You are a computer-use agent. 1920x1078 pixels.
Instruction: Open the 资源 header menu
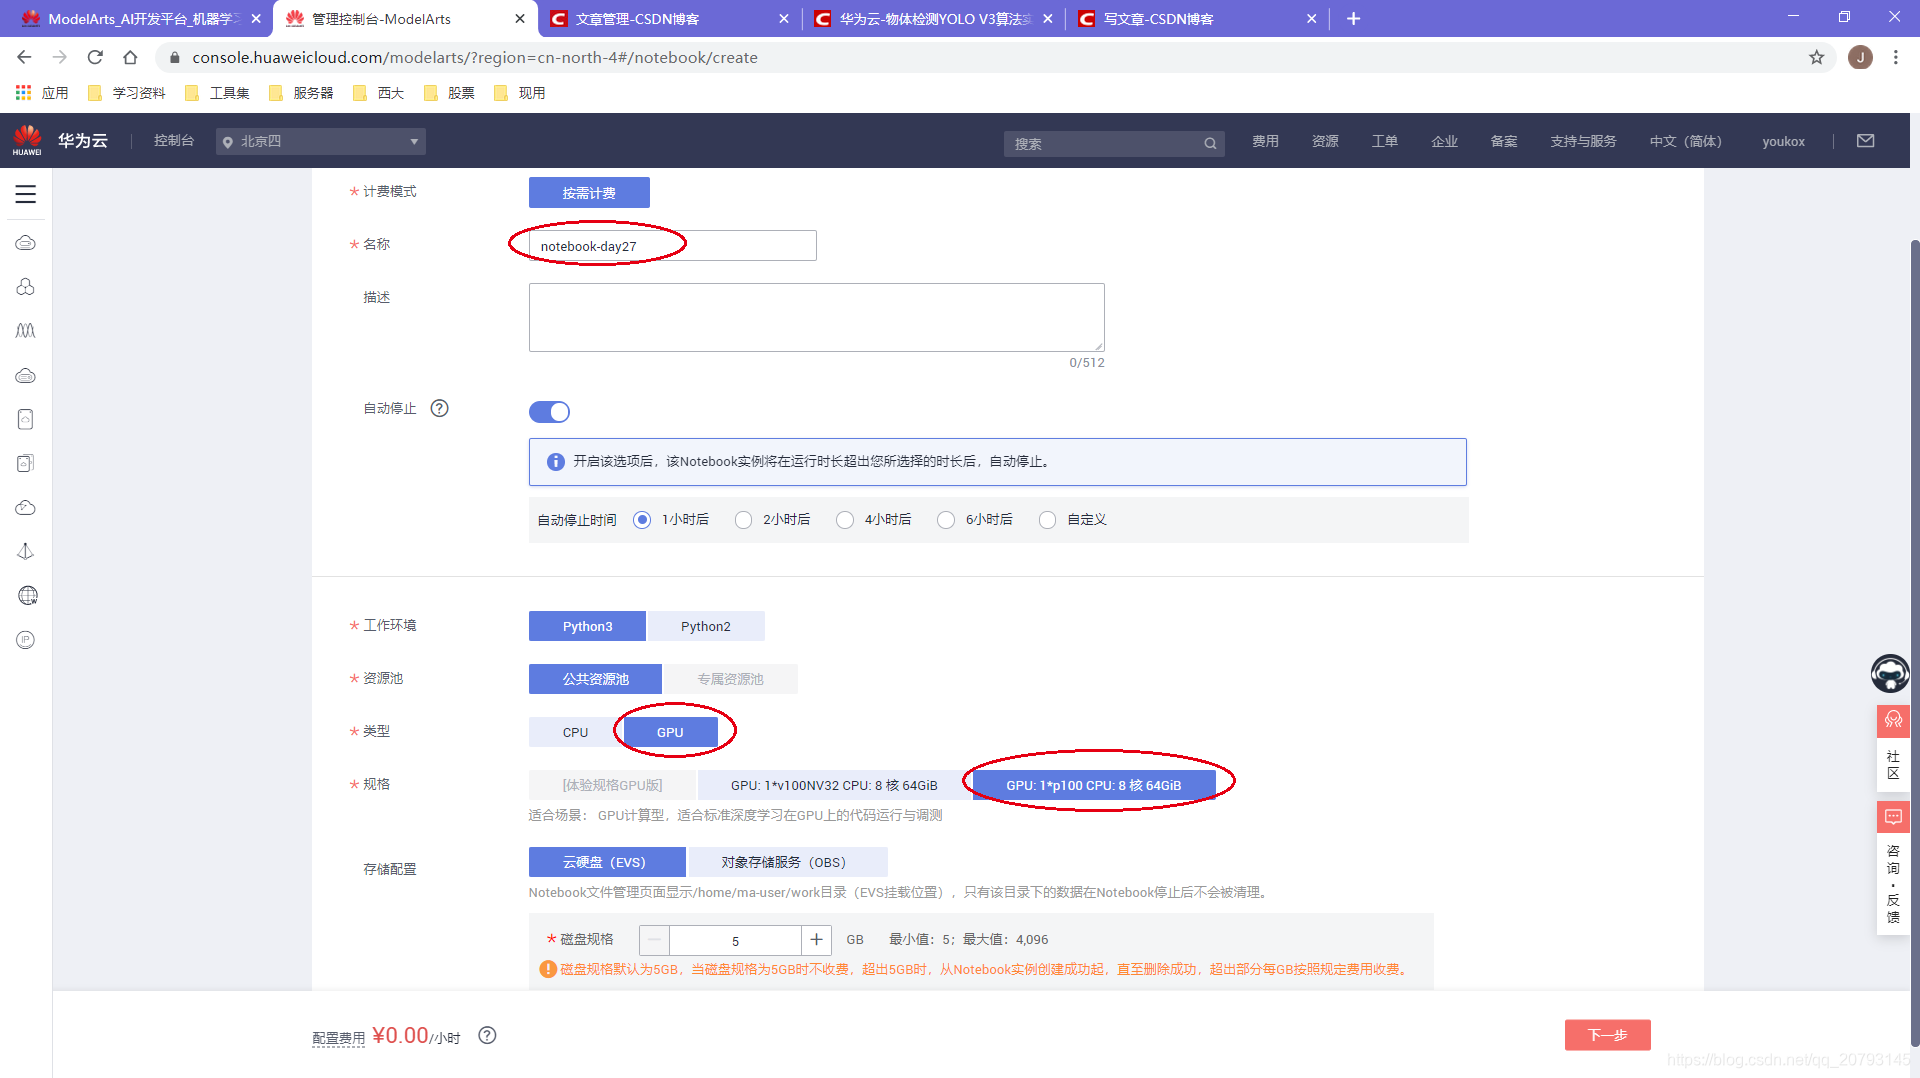[1325, 141]
